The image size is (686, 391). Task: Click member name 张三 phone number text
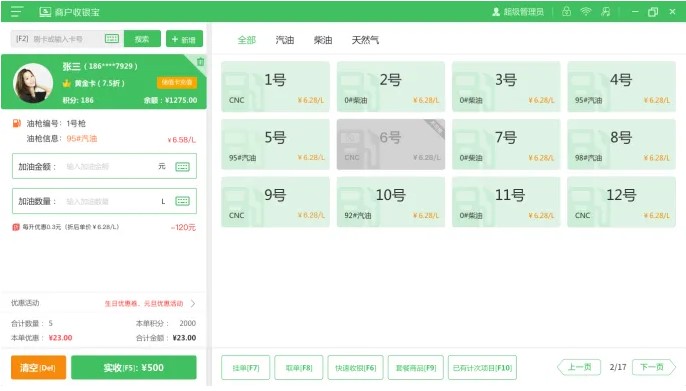tap(100, 66)
